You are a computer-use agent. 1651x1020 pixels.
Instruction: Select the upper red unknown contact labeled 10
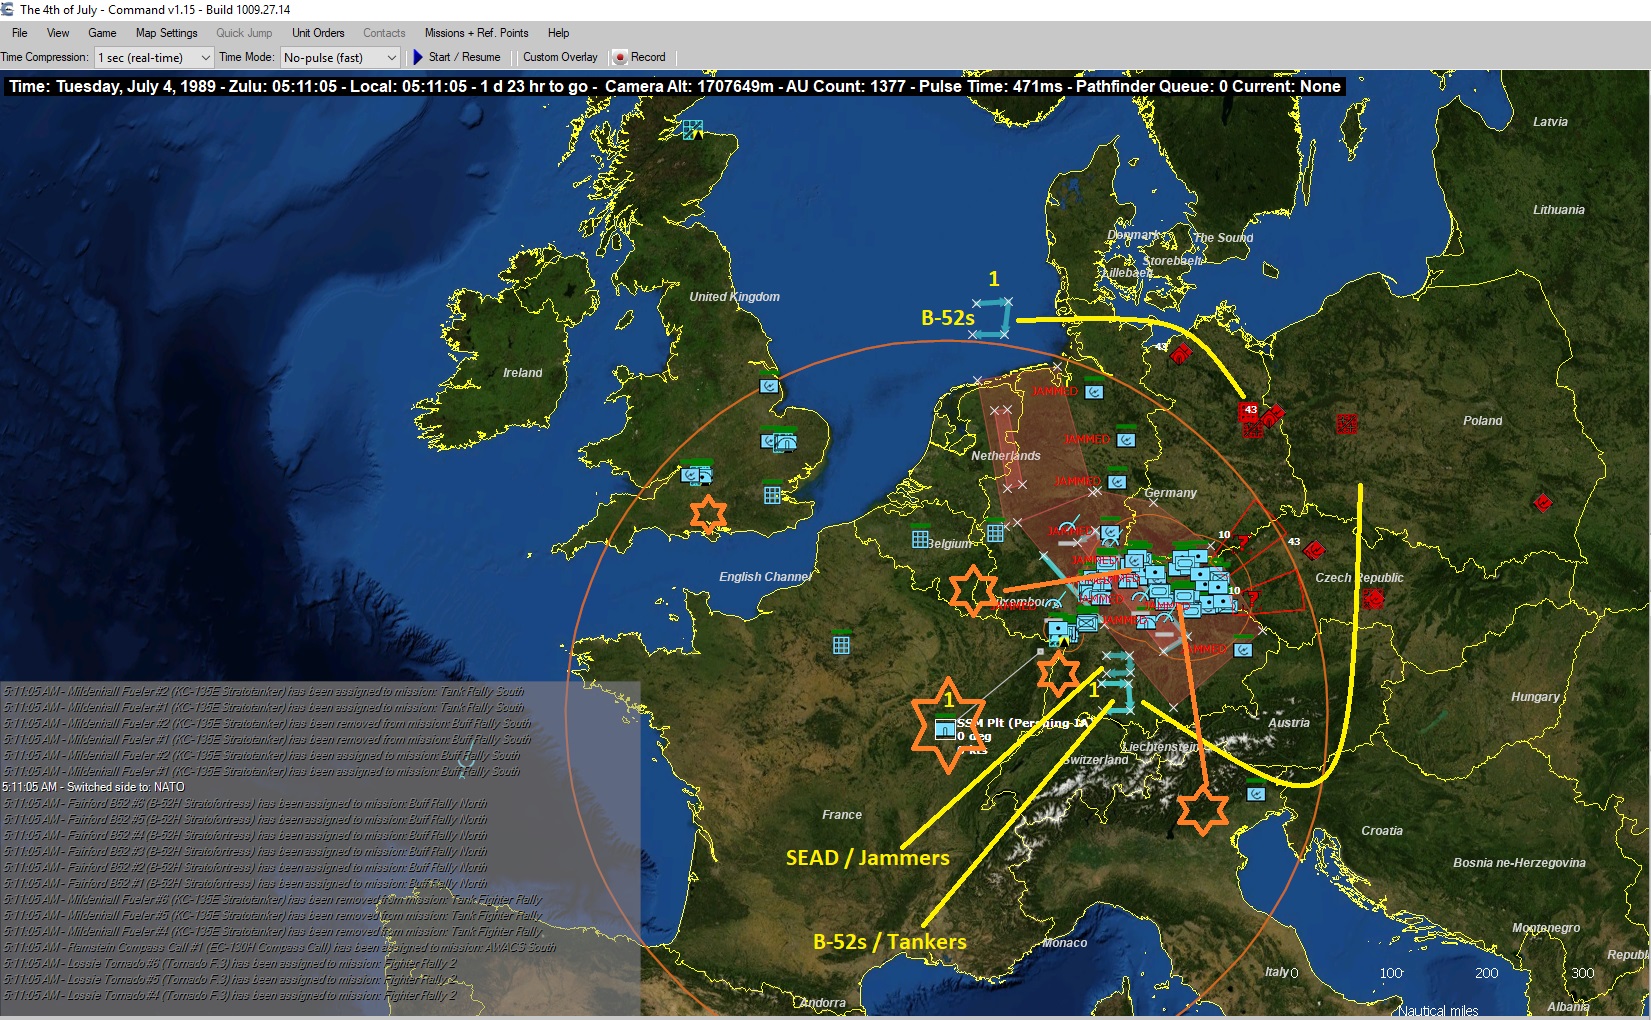(x=1243, y=542)
